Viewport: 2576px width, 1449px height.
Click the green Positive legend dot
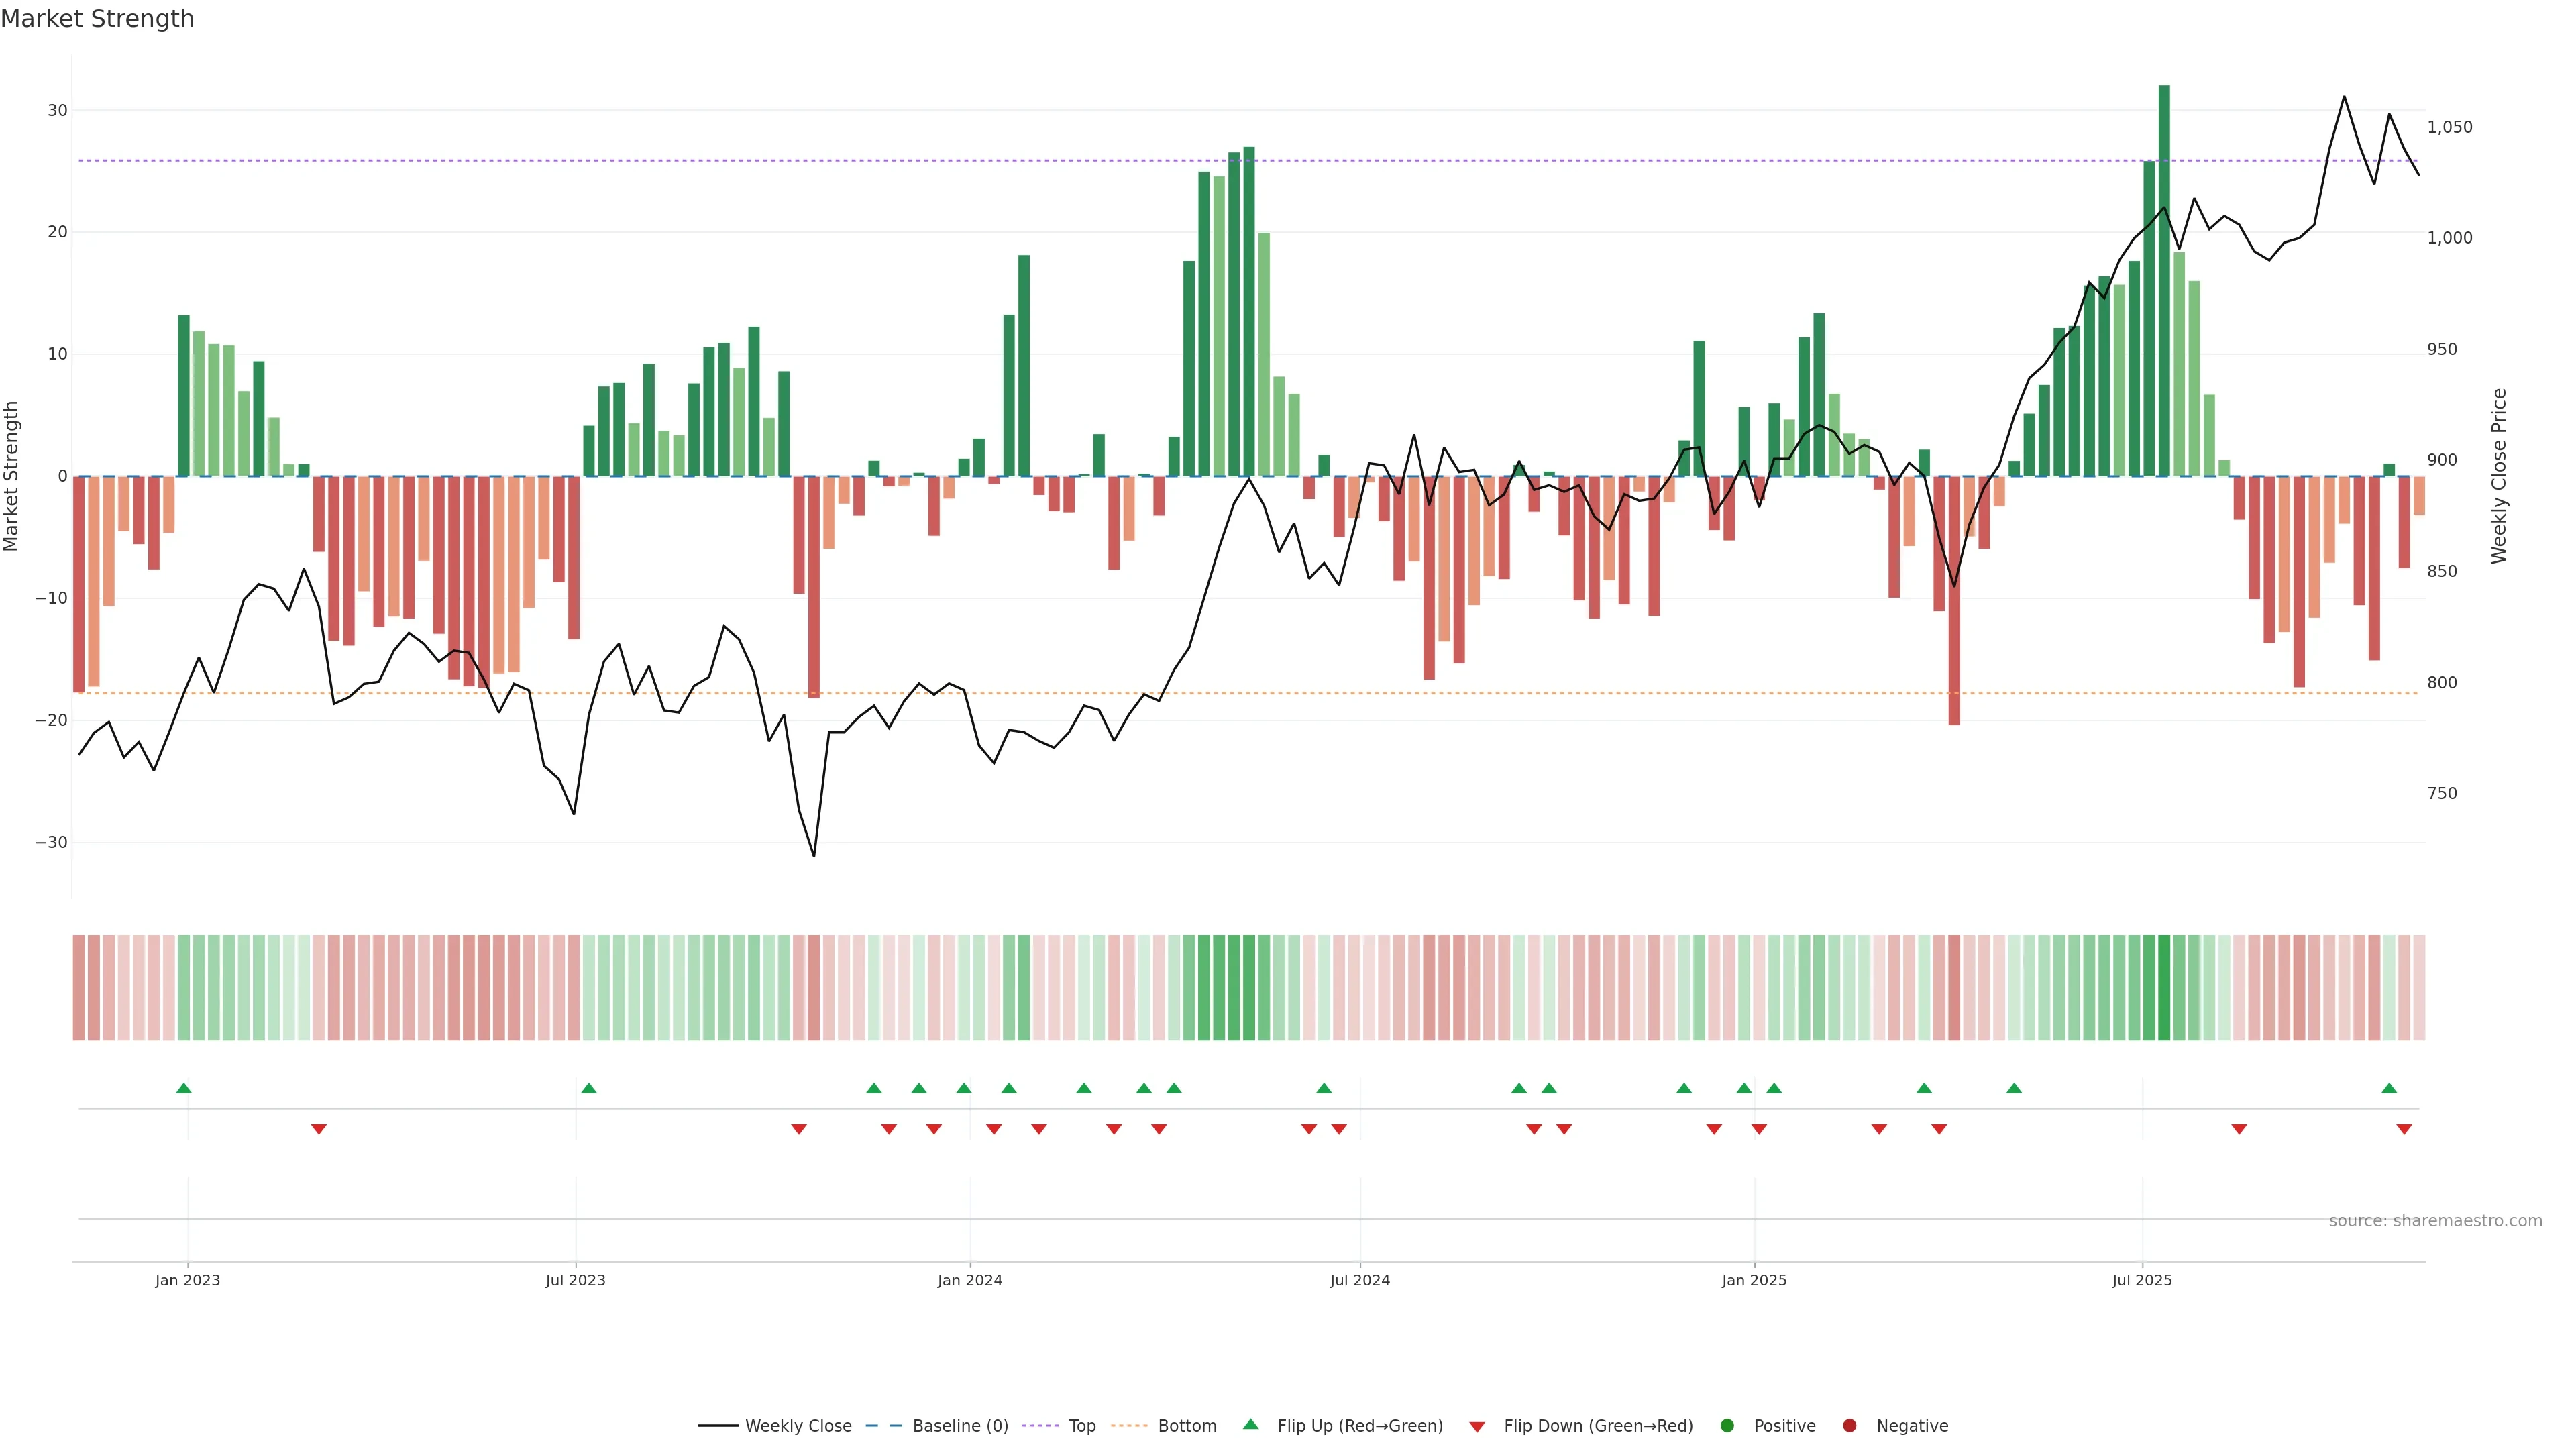[1727, 1426]
